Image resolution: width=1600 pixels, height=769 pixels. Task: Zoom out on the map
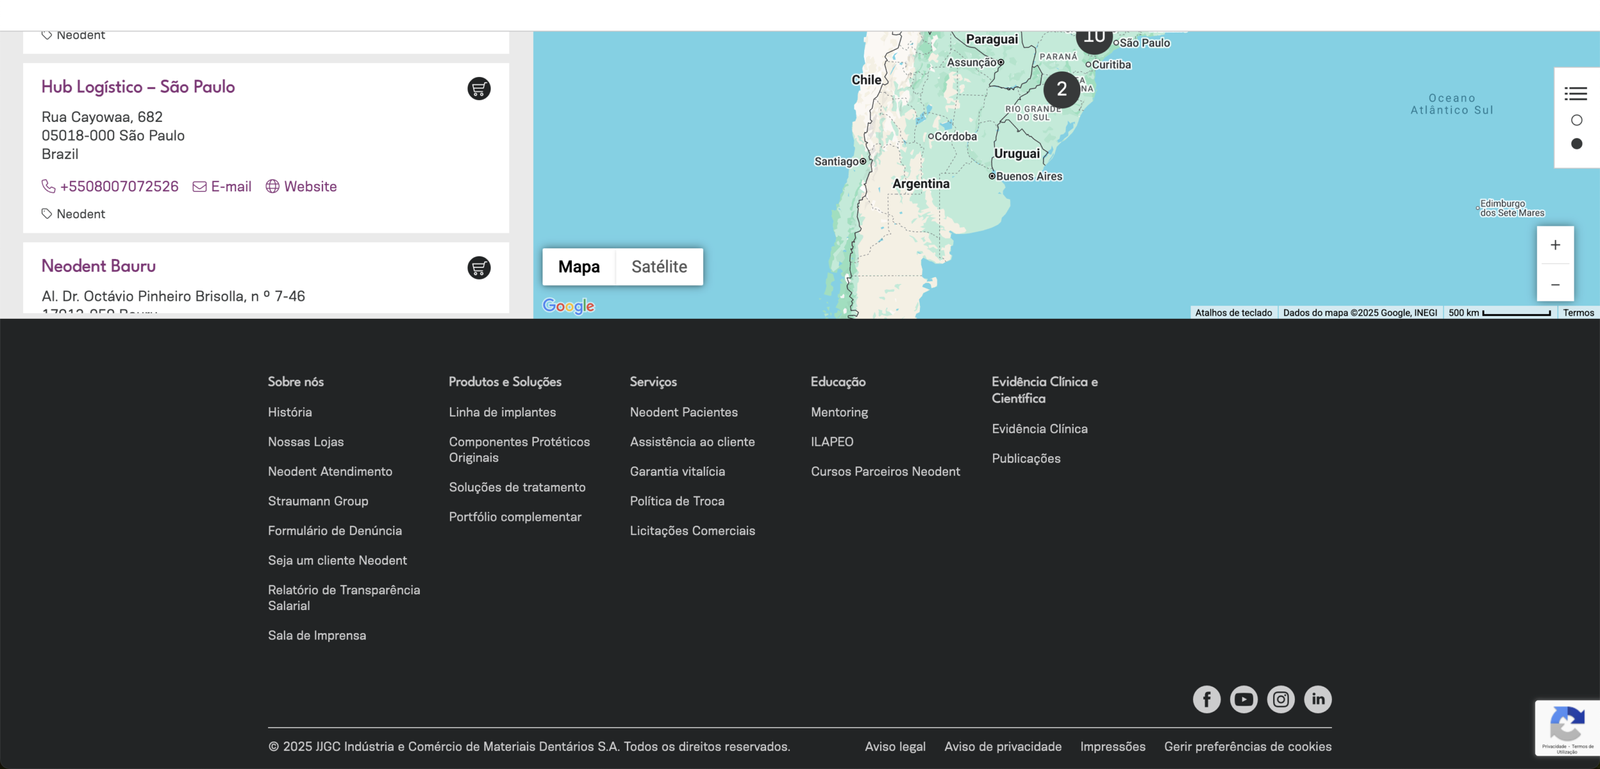click(x=1555, y=285)
